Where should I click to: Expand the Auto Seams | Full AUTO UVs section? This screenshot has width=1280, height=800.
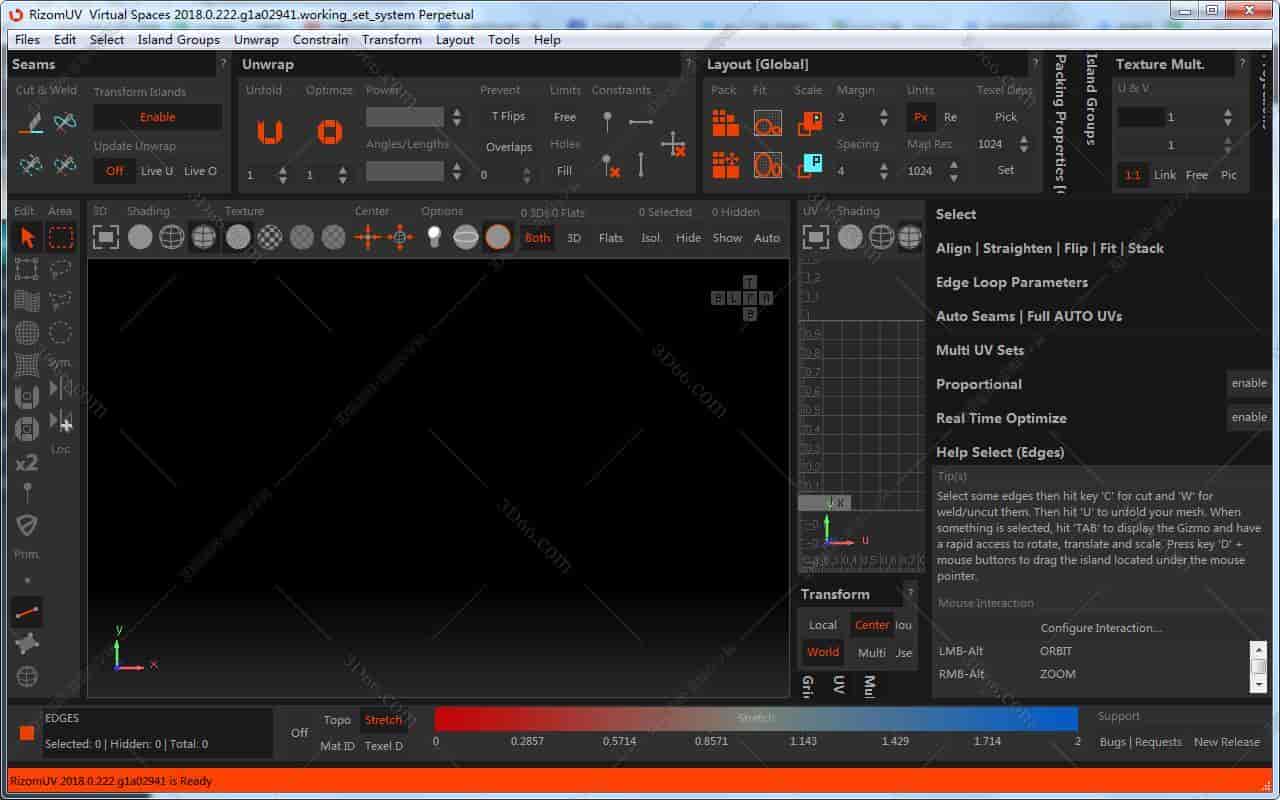(1028, 316)
